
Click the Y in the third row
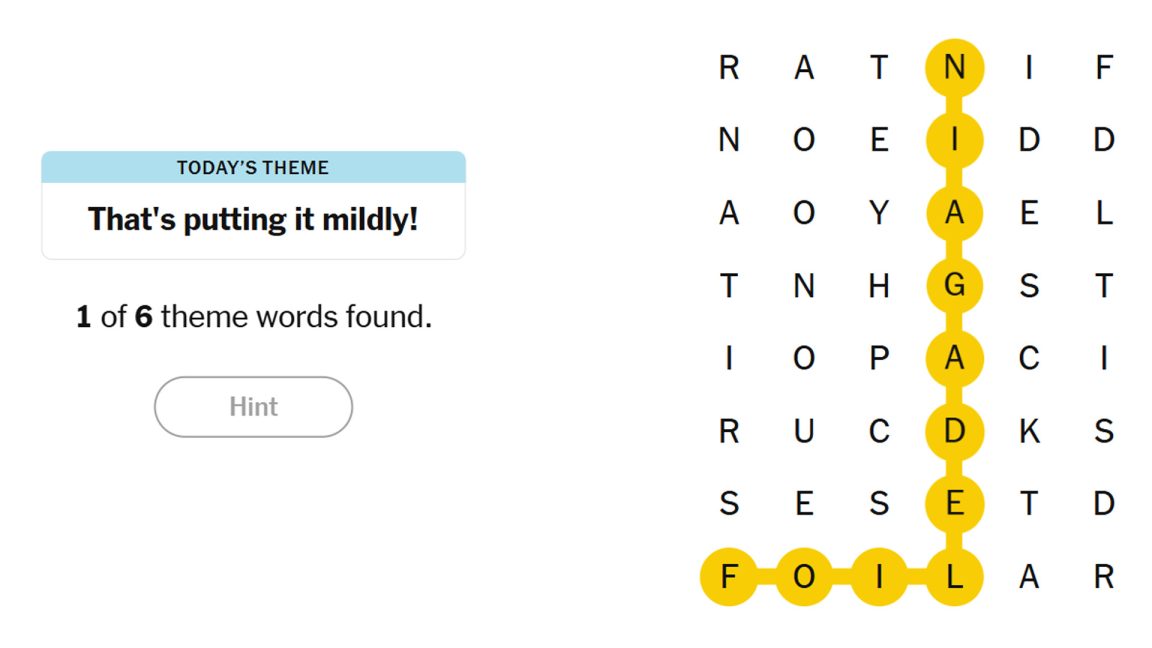coord(879,212)
